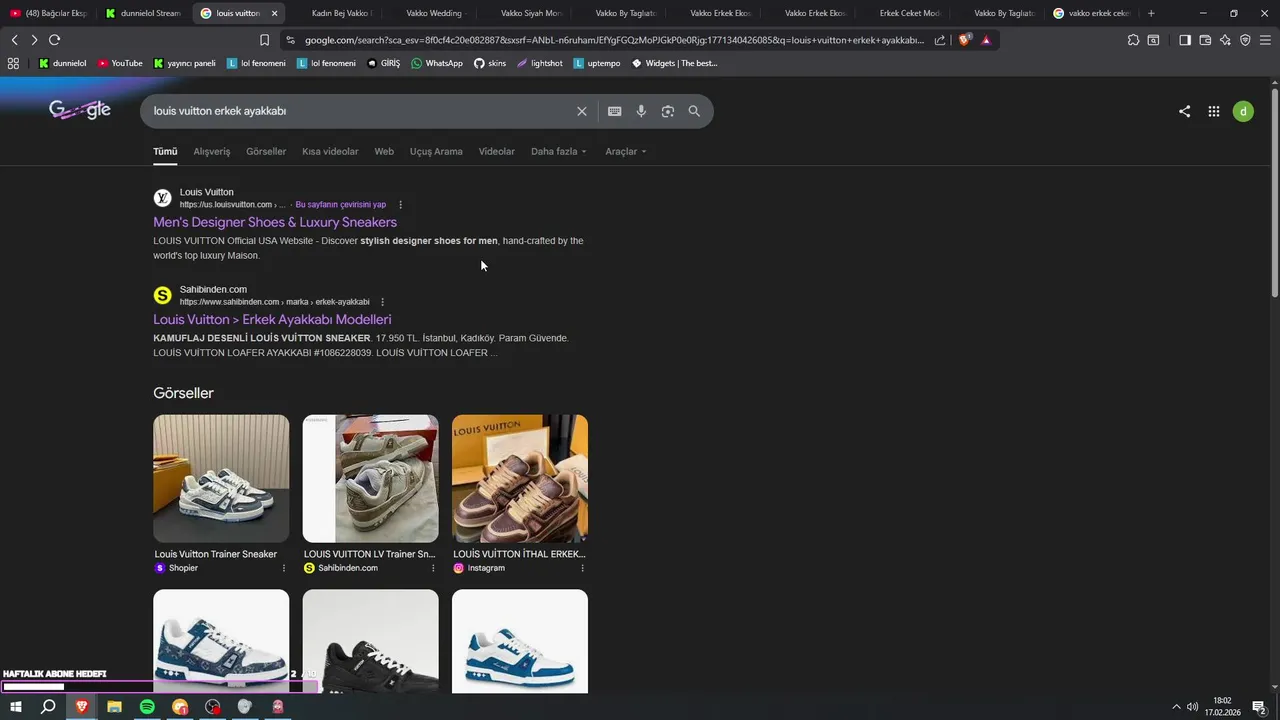Click the magnifier search button in the search bar

(694, 111)
